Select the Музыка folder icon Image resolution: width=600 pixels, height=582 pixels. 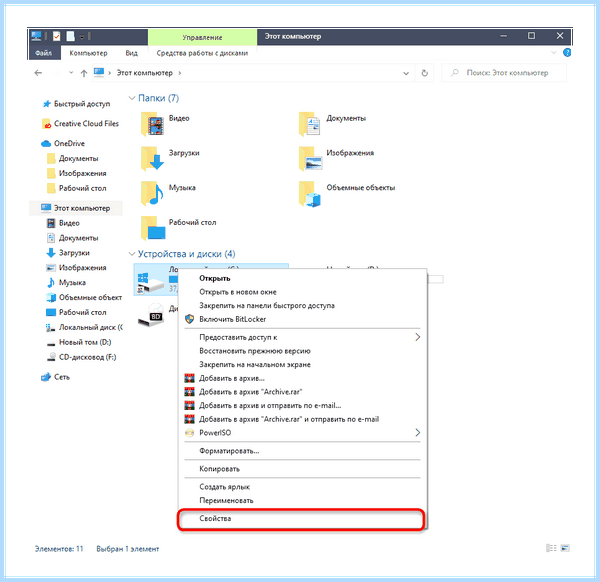pyautogui.click(x=153, y=193)
